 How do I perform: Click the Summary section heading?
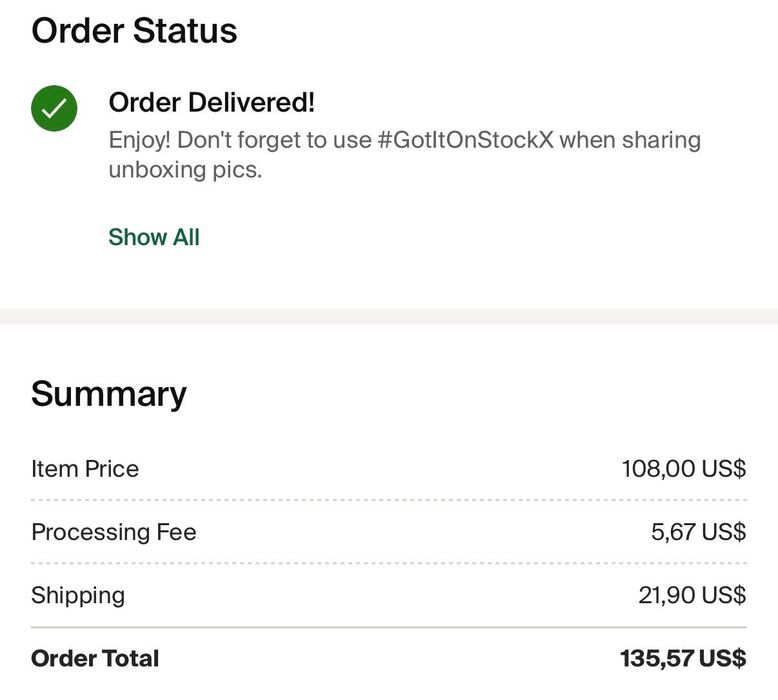tap(109, 393)
